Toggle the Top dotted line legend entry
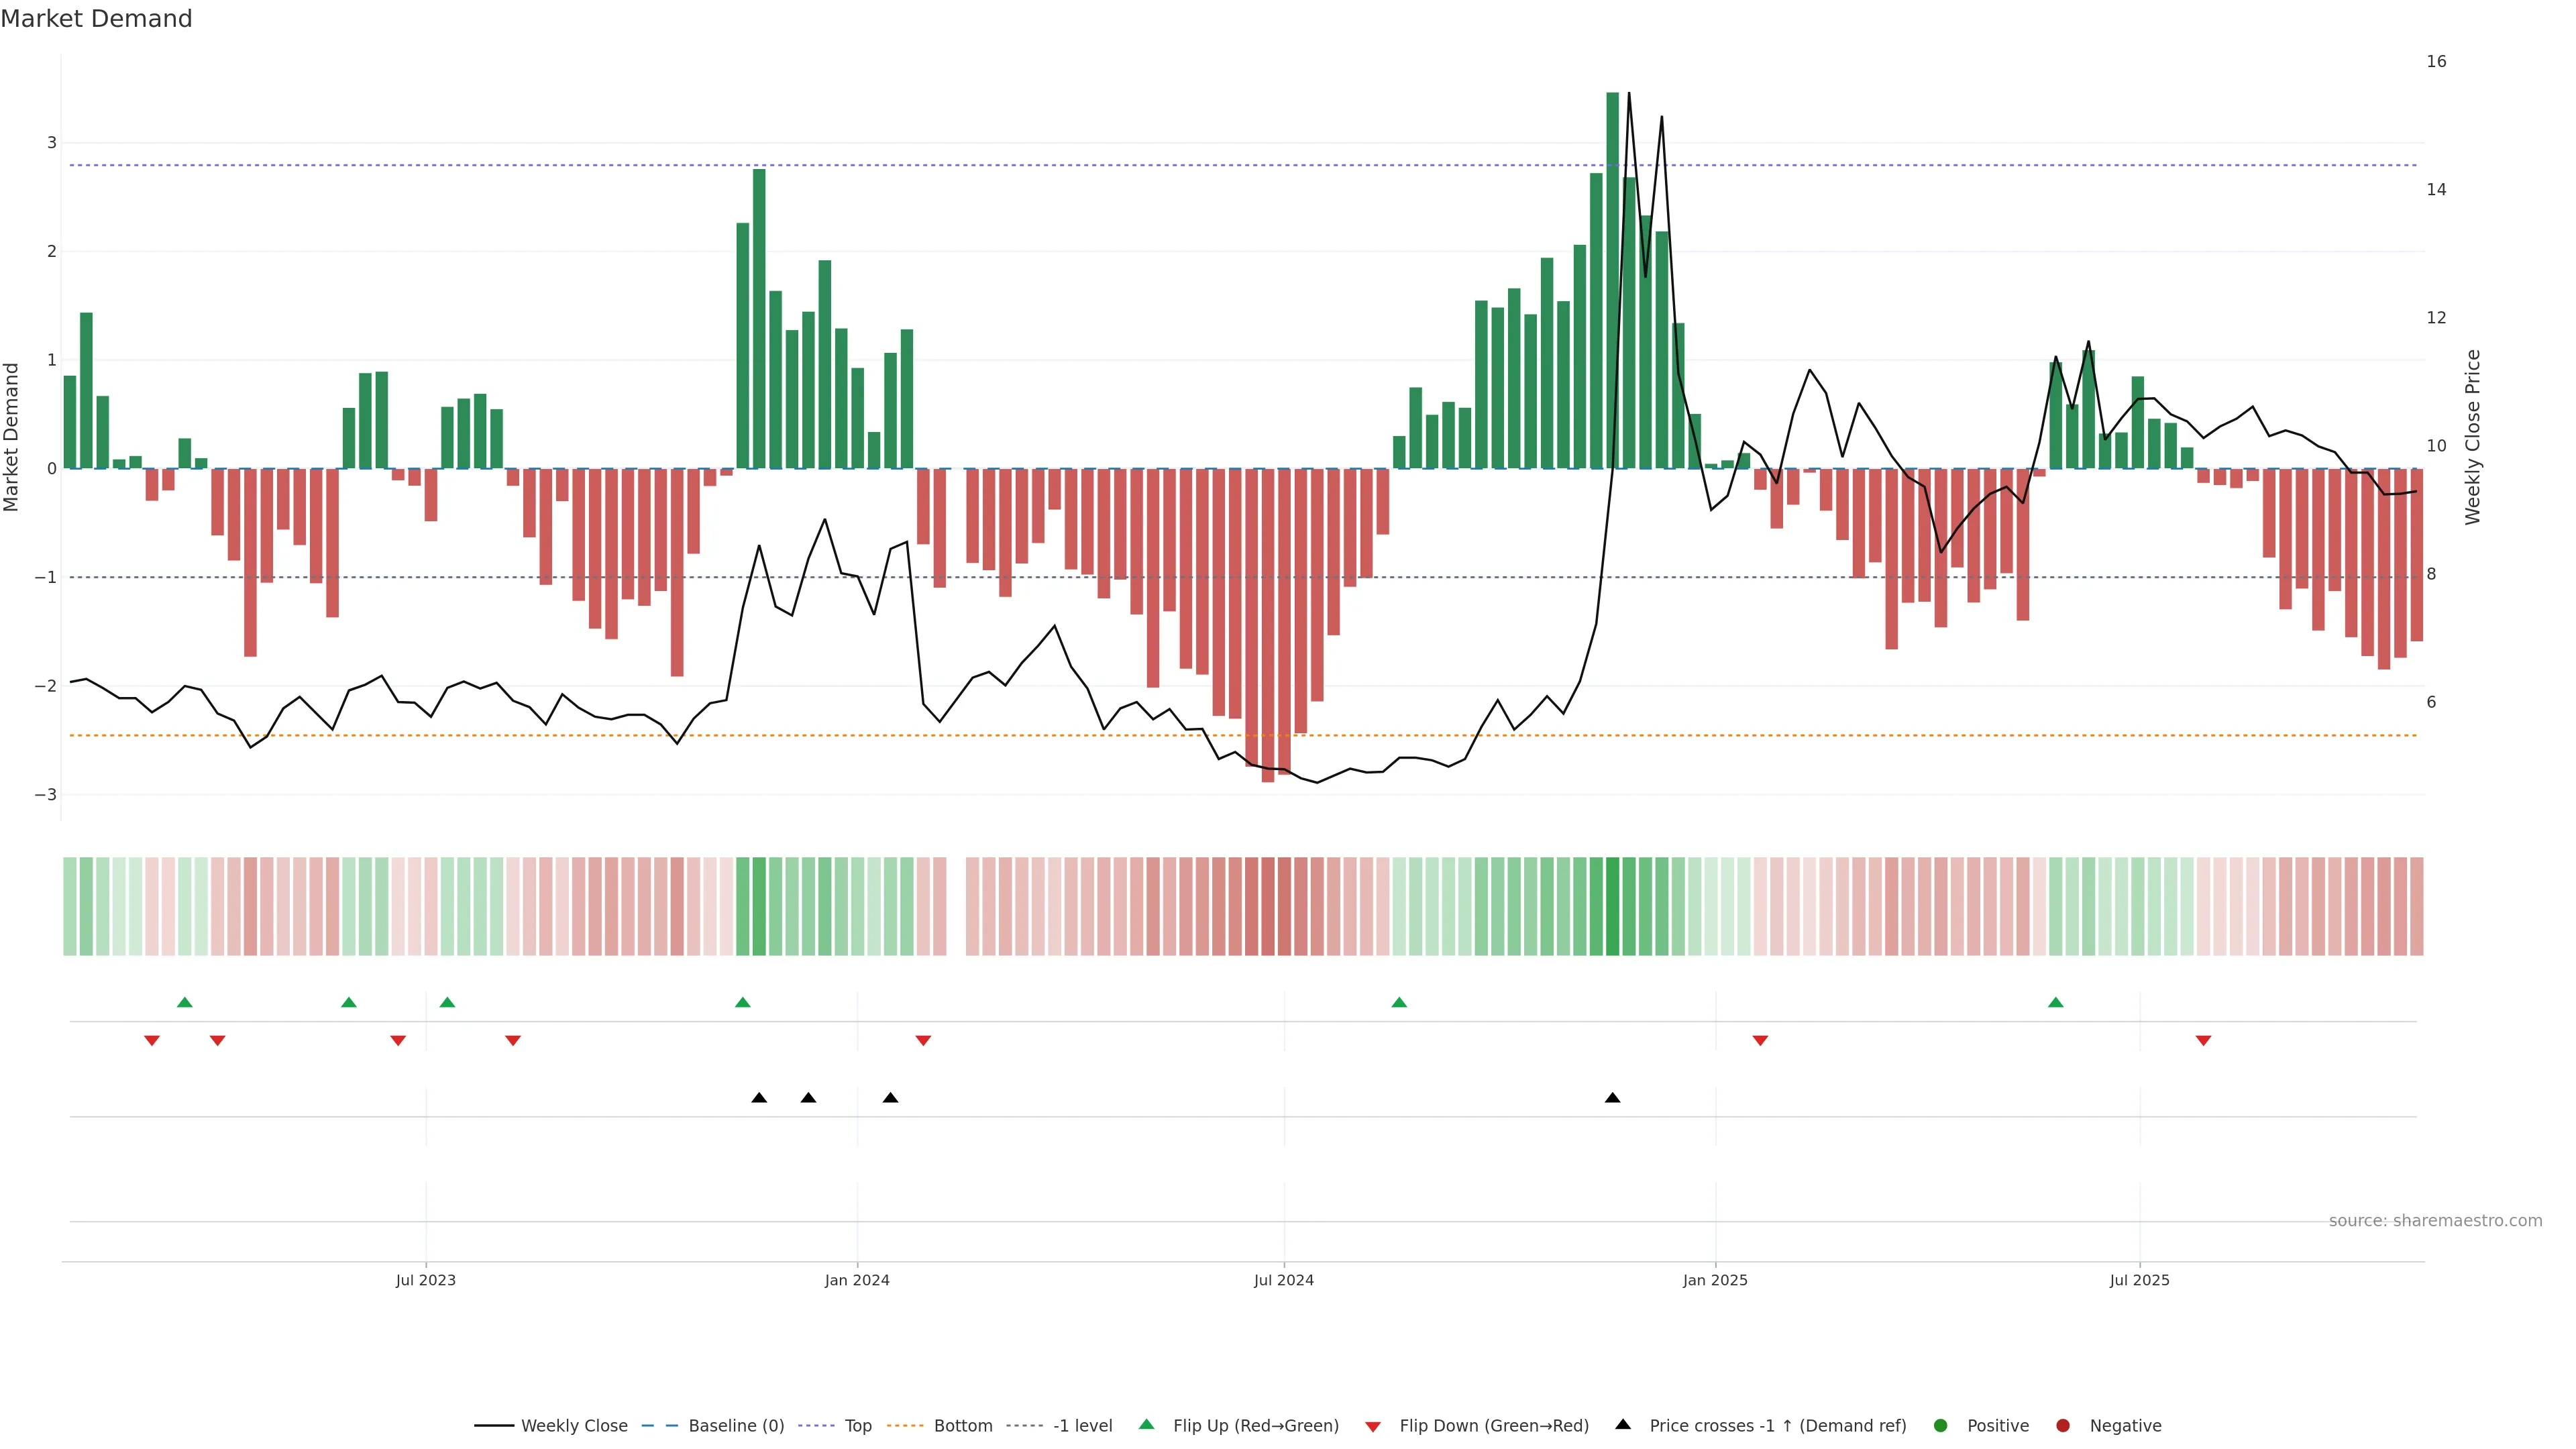Viewport: 2576px width, 1449px height. (x=857, y=1425)
